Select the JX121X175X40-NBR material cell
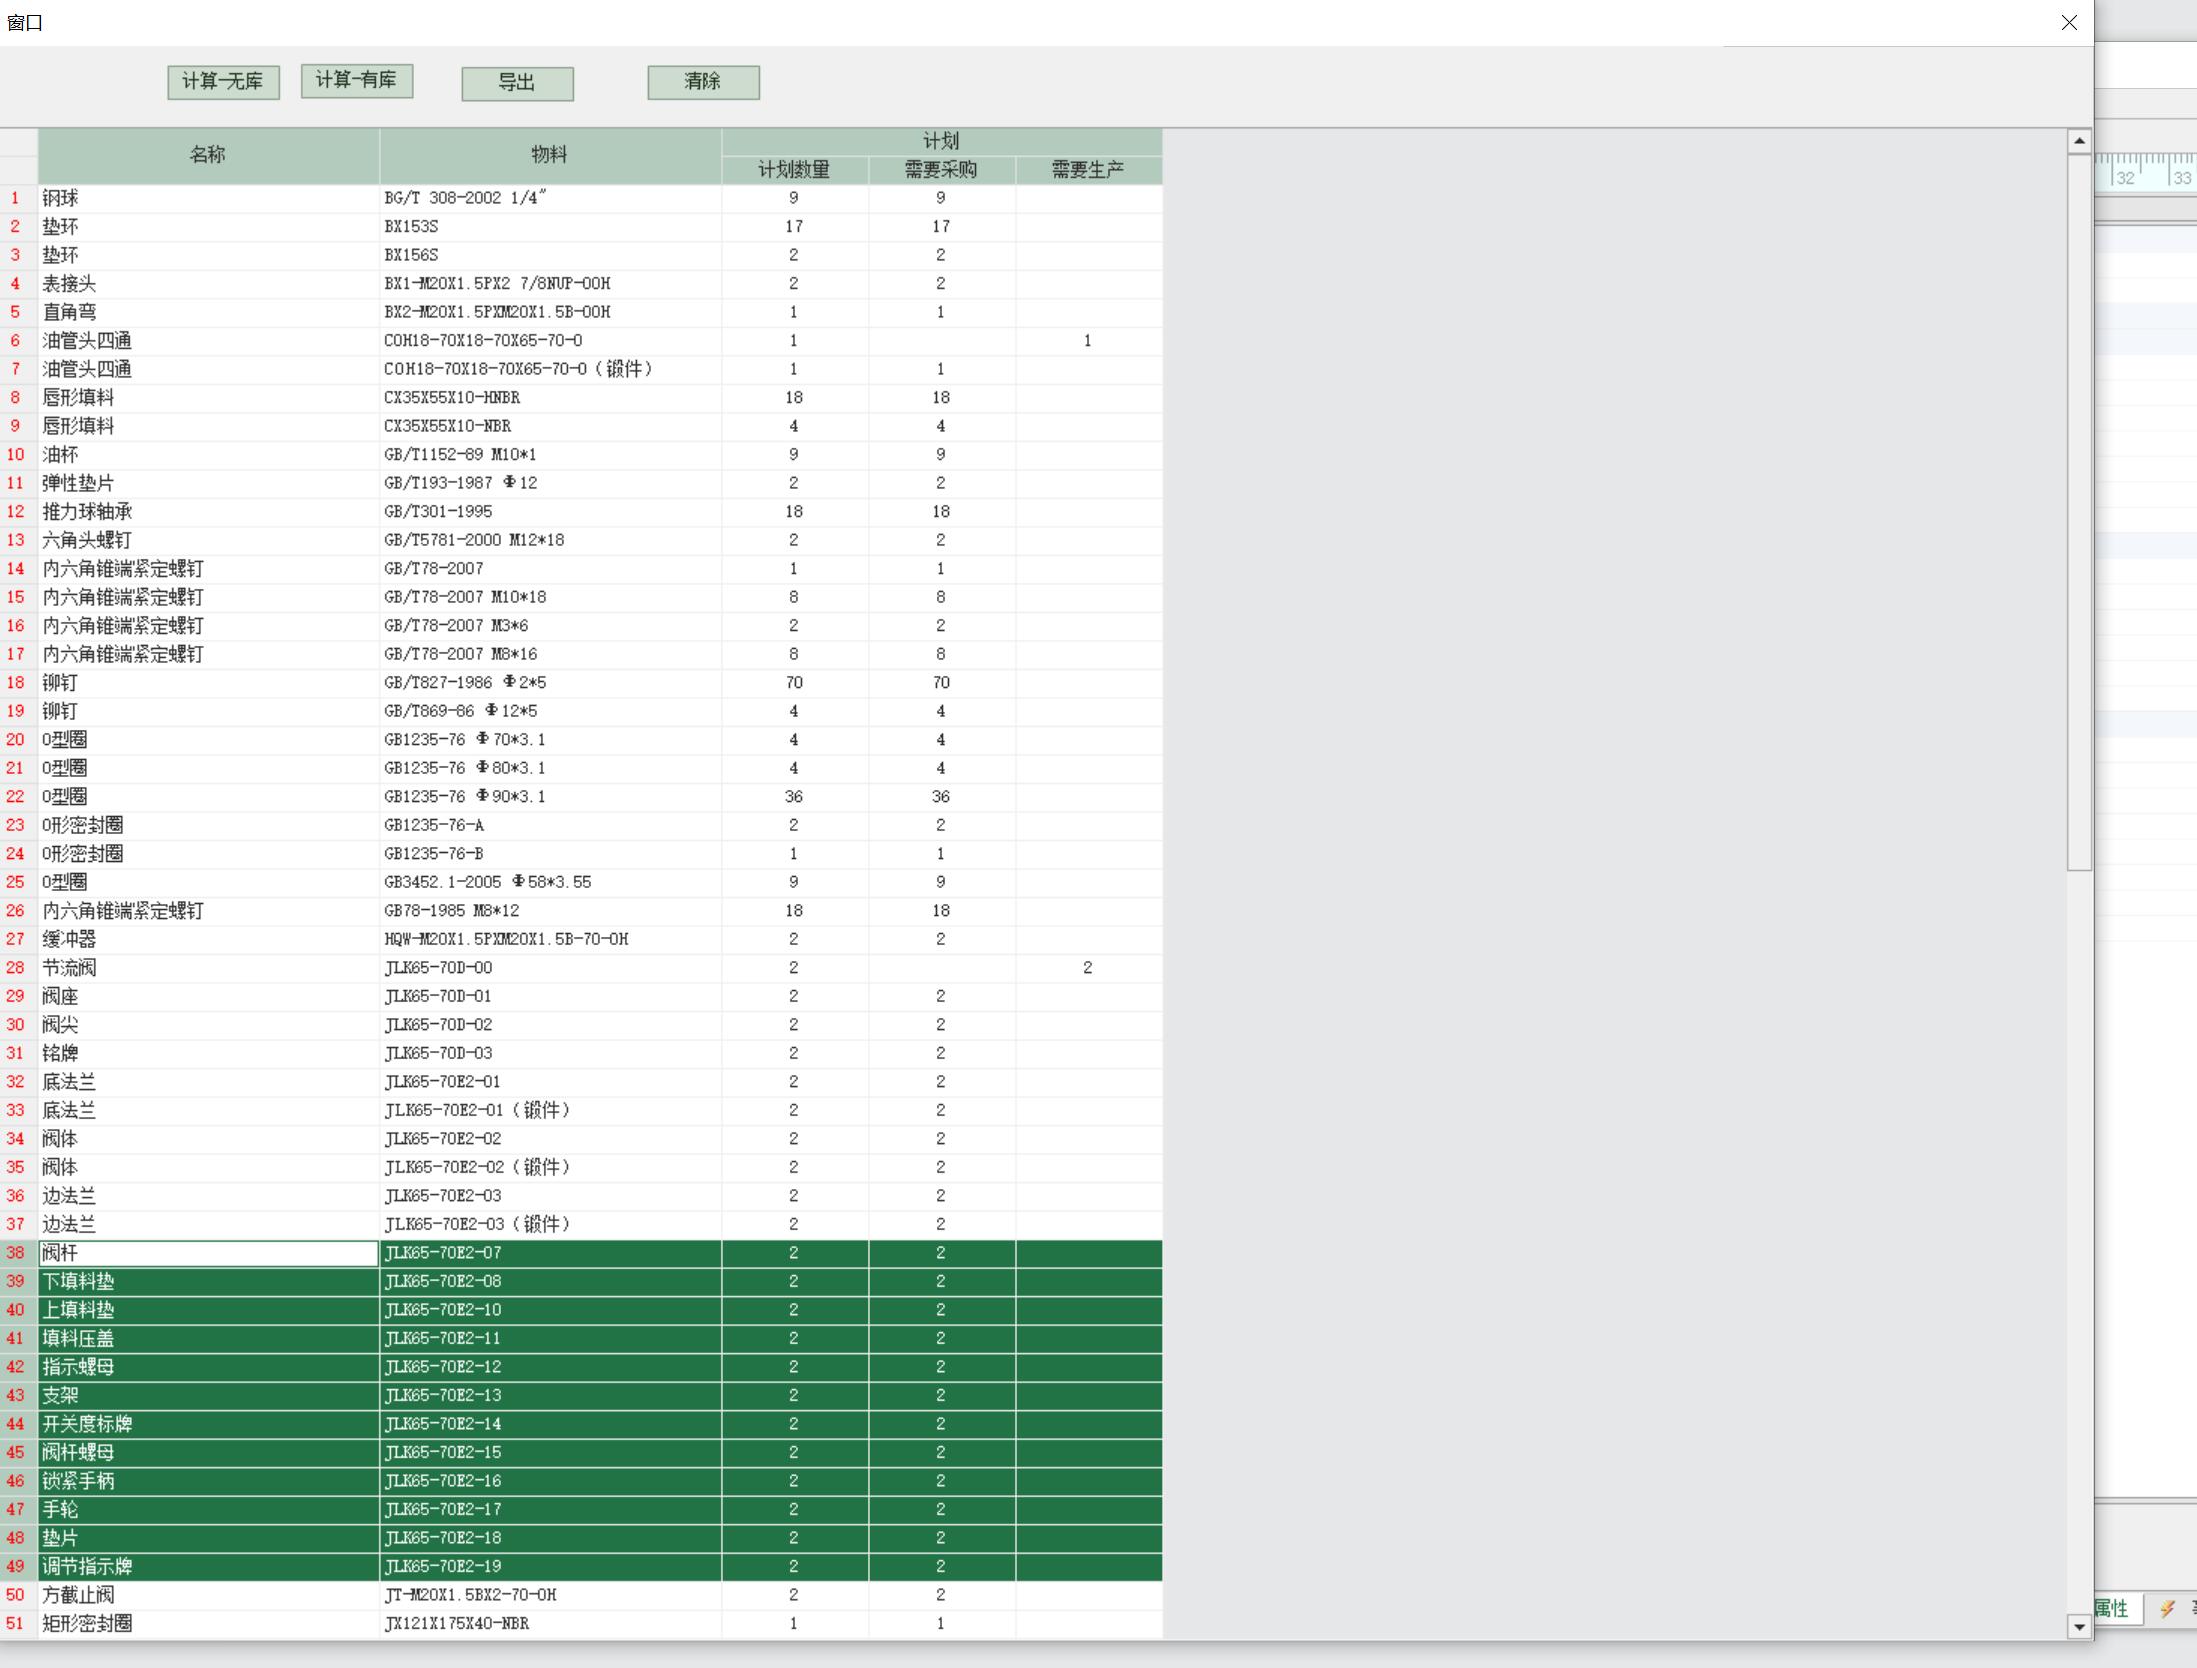The image size is (2197, 1668). pyautogui.click(x=550, y=1623)
